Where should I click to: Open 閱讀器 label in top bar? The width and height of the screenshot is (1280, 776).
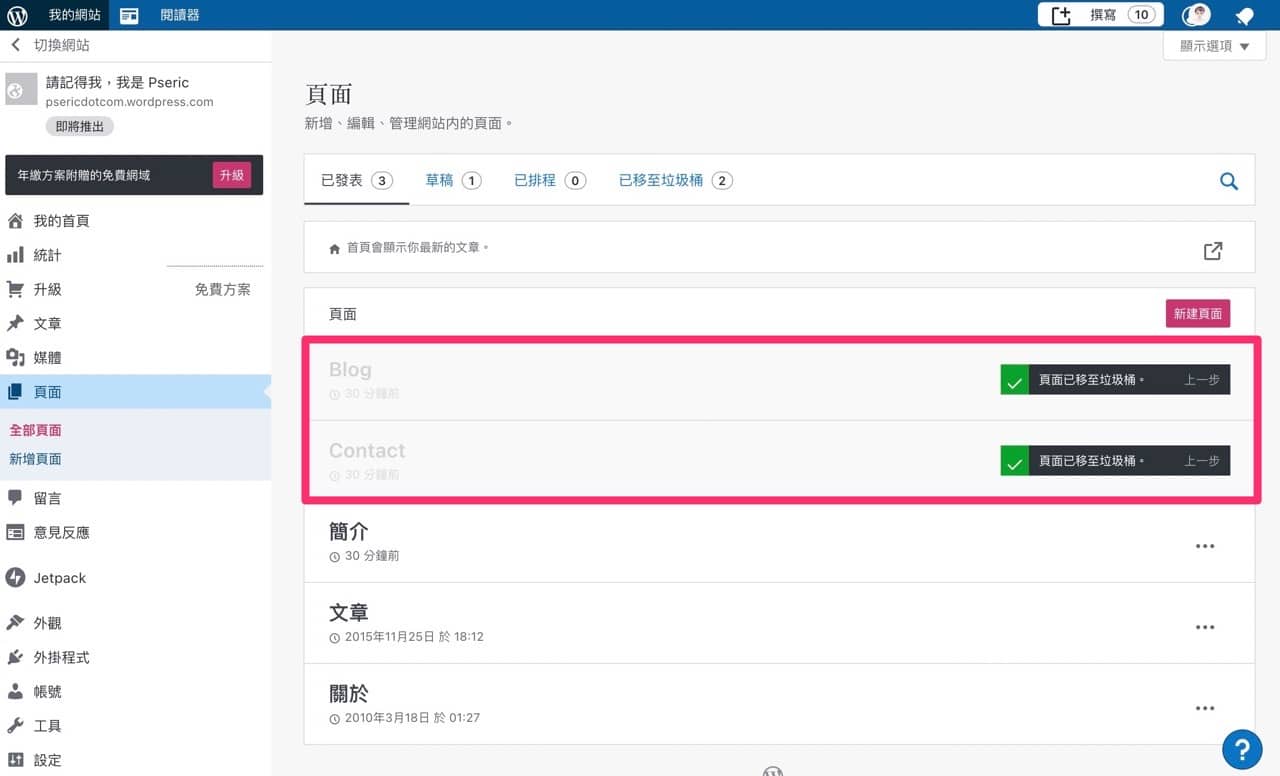tap(180, 15)
